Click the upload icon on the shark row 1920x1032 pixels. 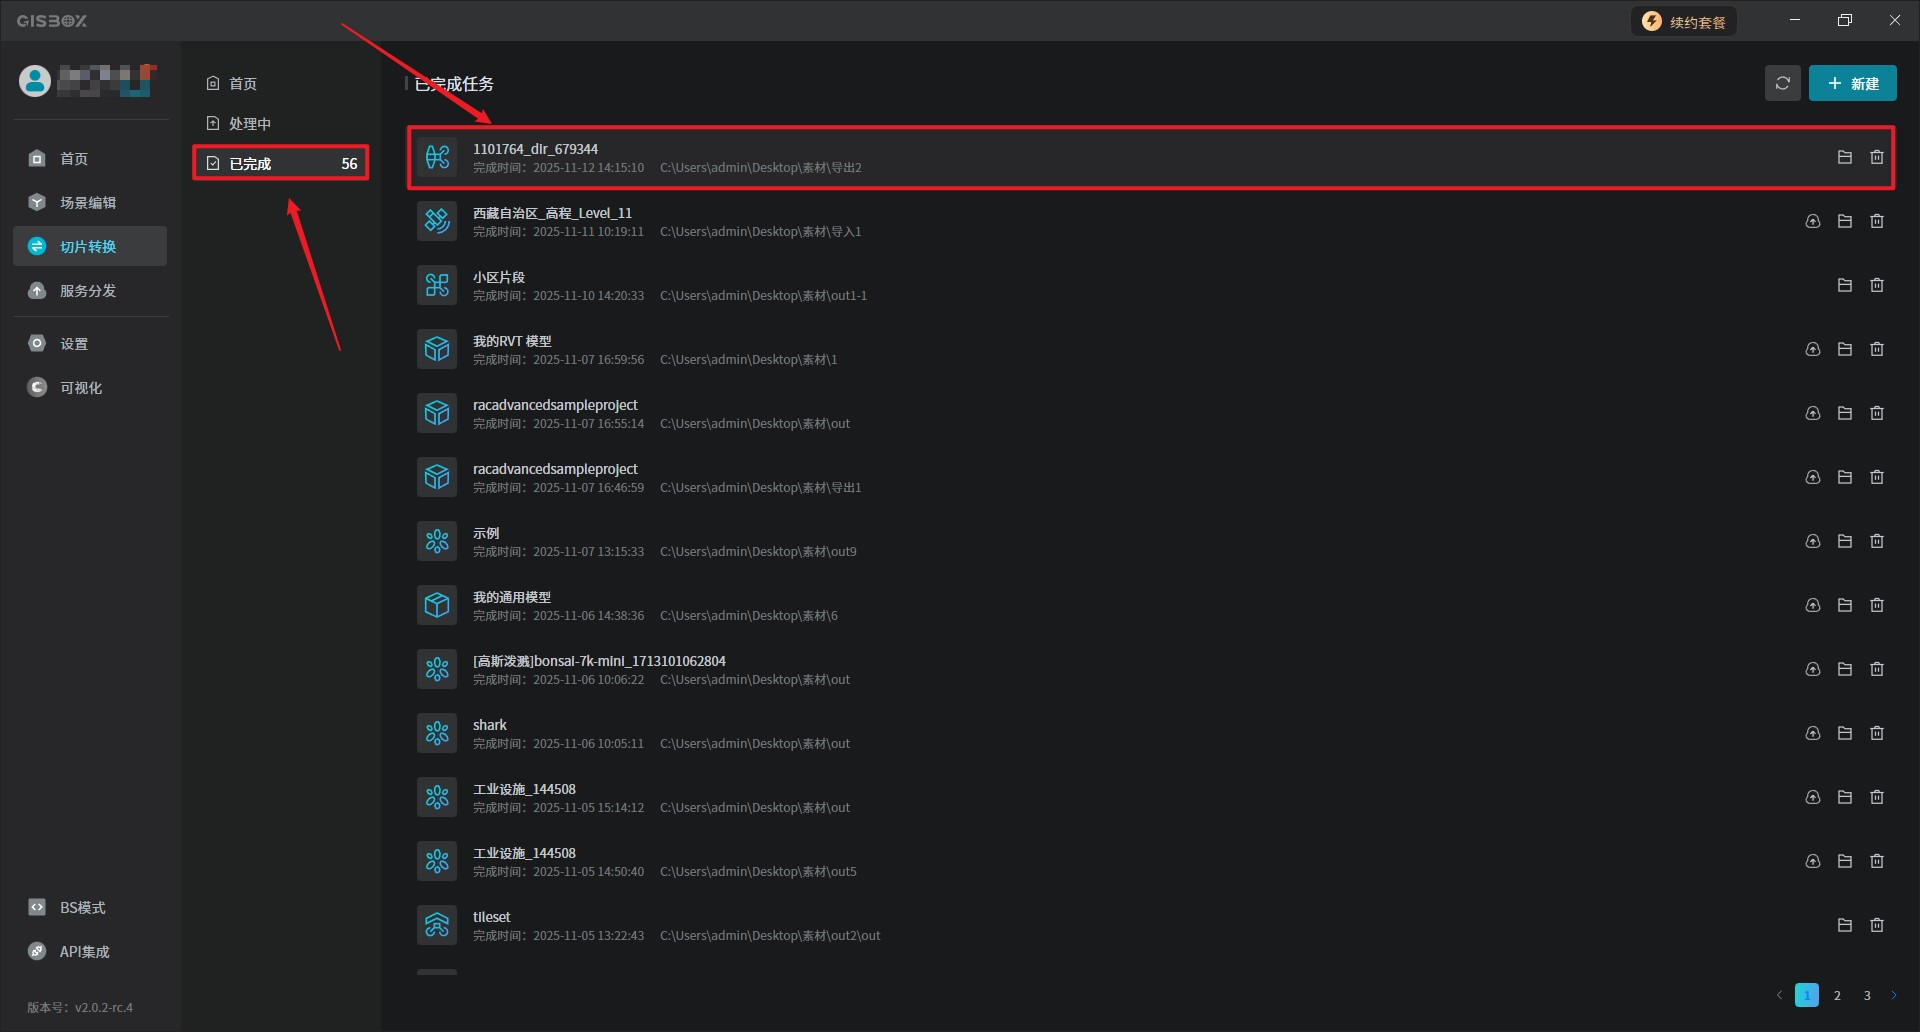pos(1812,733)
